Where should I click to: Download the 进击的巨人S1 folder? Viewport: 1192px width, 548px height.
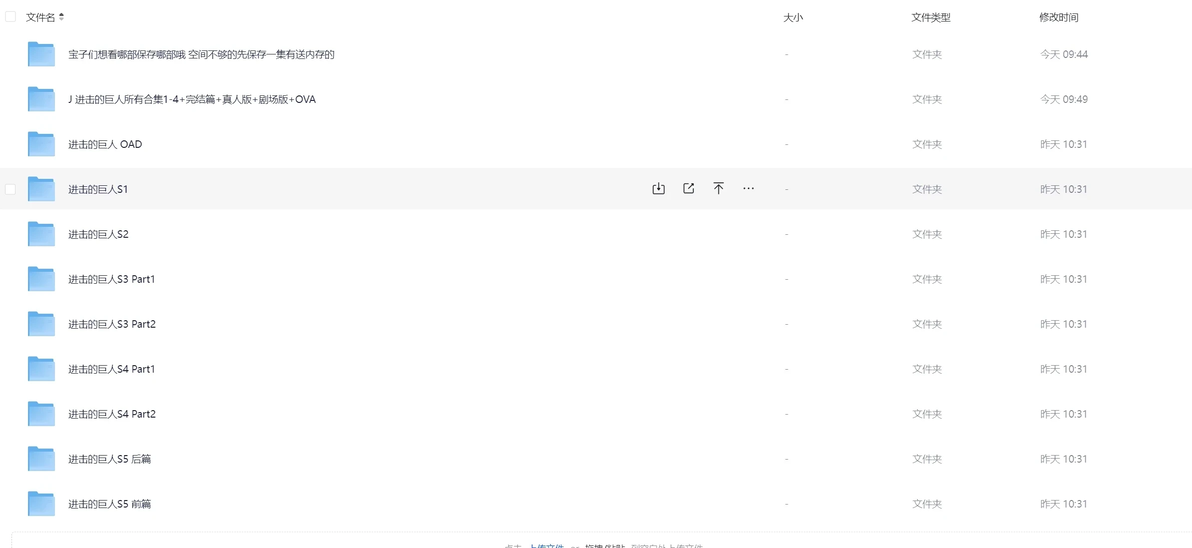(658, 188)
